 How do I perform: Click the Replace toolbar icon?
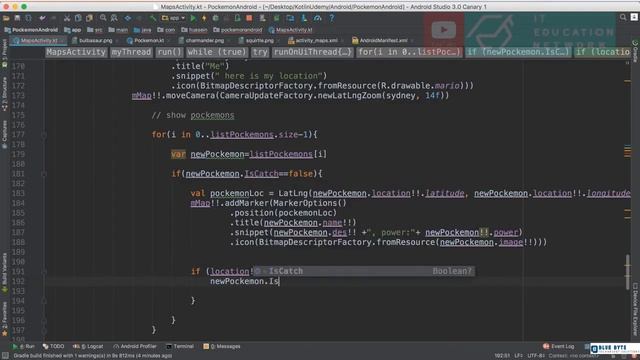click(x=114, y=18)
